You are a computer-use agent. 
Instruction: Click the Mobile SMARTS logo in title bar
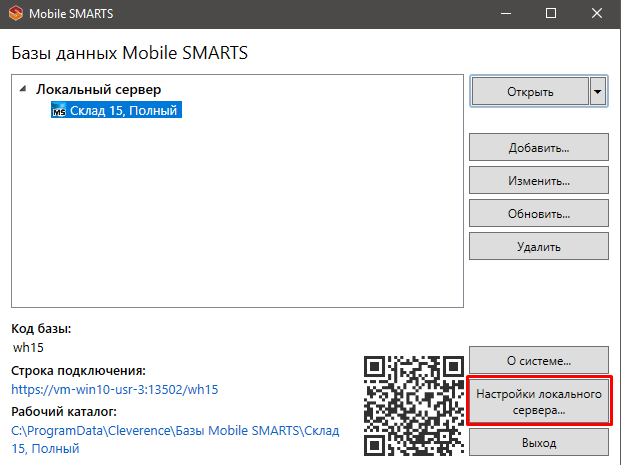click(x=16, y=13)
